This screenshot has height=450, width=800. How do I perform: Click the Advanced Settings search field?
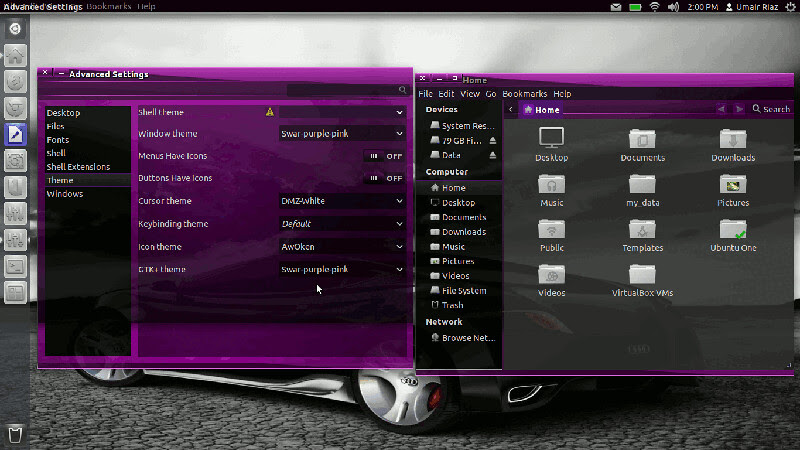tap(348, 90)
